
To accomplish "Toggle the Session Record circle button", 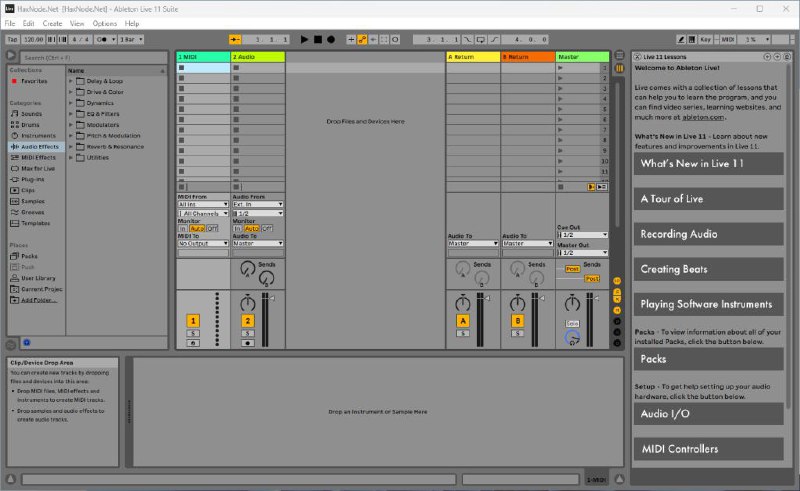I will 395,39.
